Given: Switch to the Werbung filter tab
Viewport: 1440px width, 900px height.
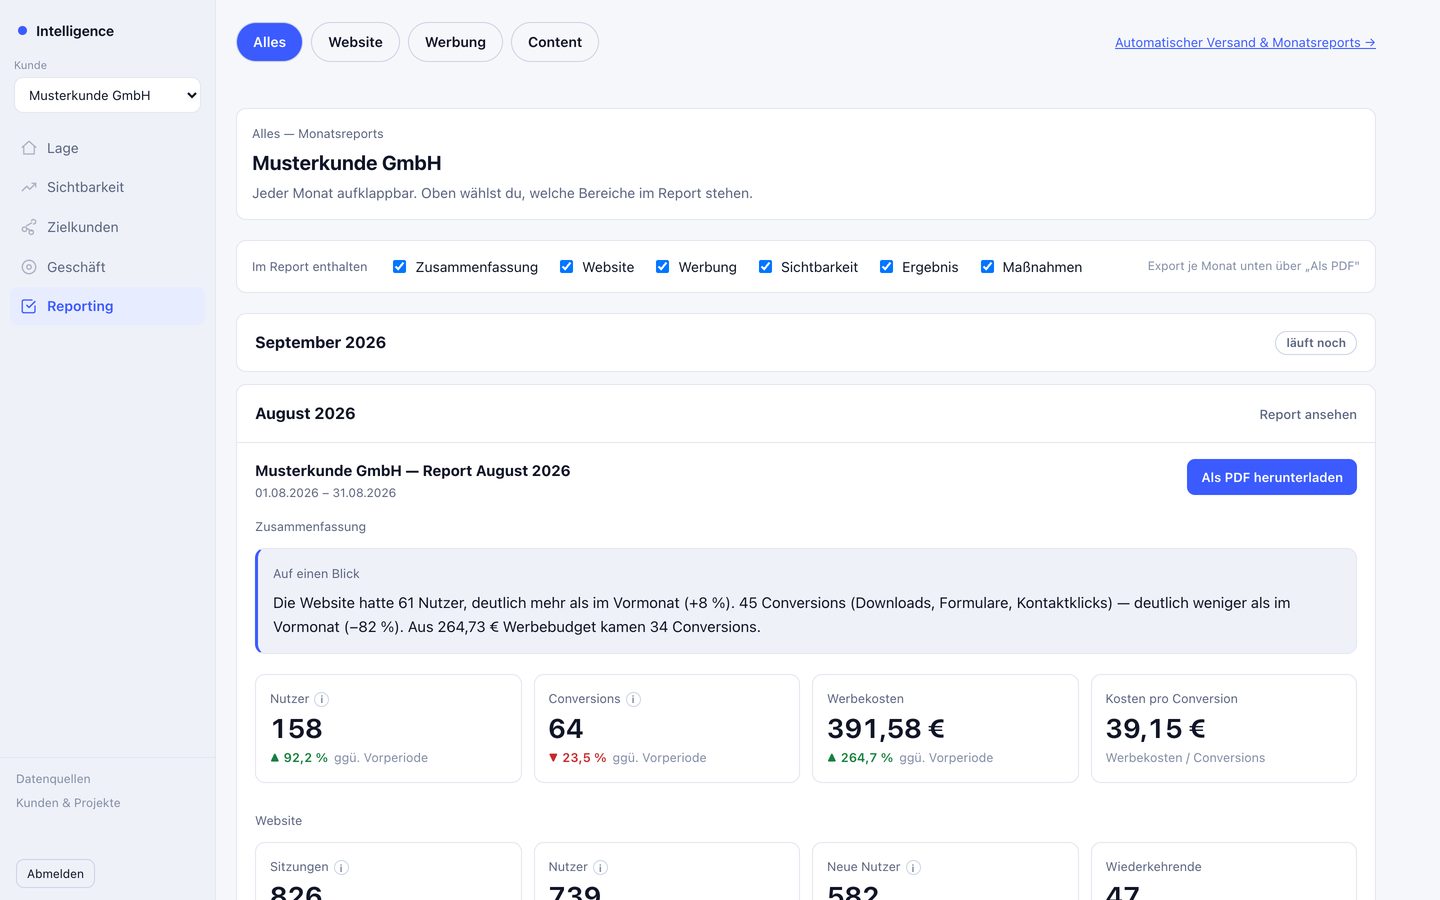Looking at the screenshot, I should tap(455, 42).
